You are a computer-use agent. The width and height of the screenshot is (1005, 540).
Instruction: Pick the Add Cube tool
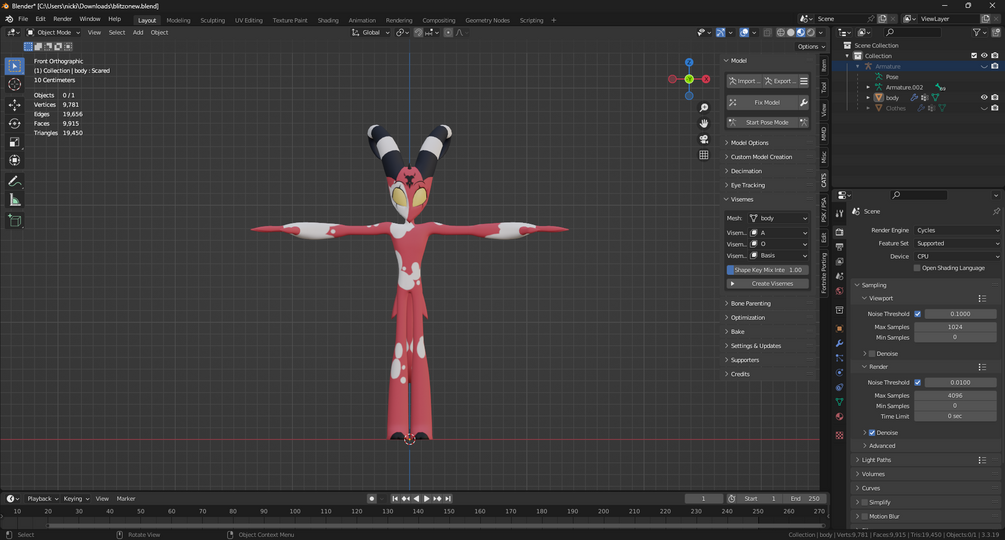[x=14, y=221]
